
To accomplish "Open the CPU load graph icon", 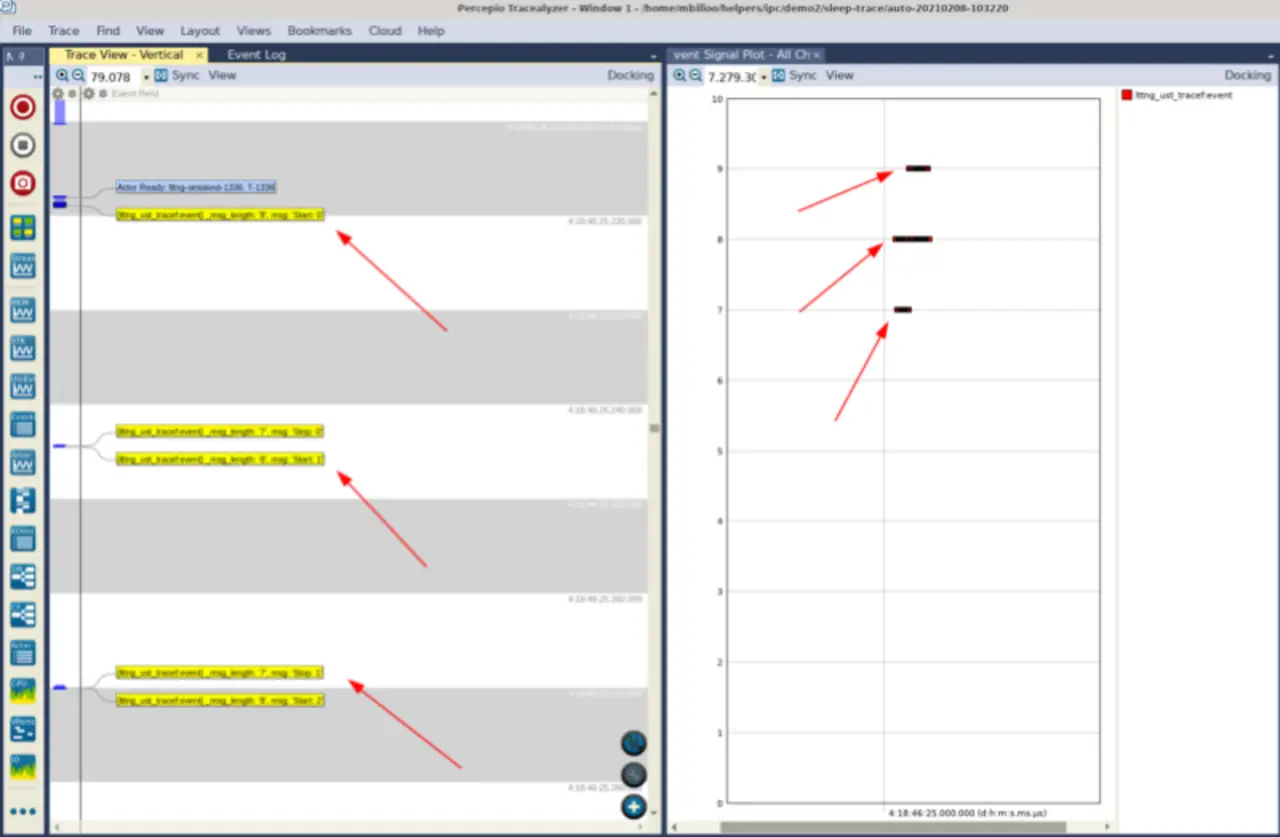I will click(x=23, y=690).
